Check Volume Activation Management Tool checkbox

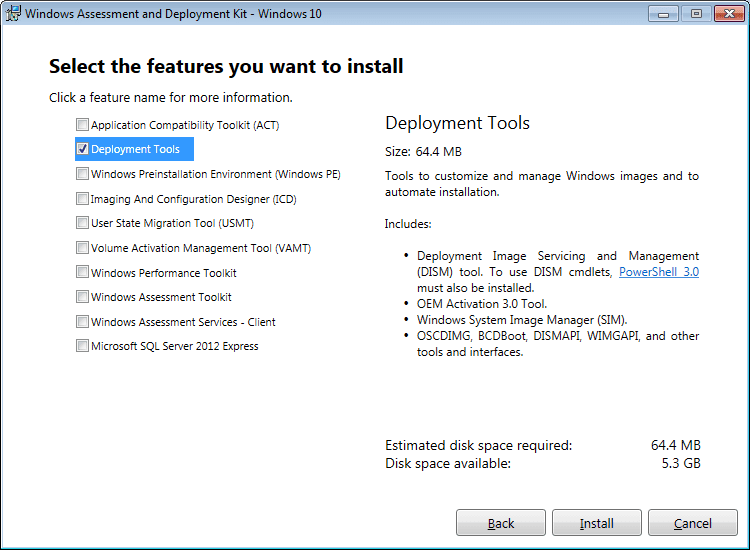(82, 248)
